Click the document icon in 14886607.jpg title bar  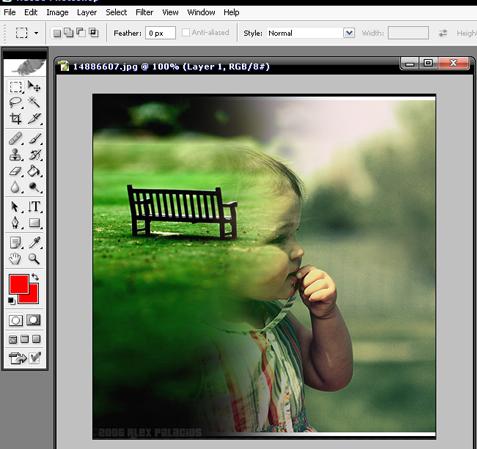tap(63, 66)
